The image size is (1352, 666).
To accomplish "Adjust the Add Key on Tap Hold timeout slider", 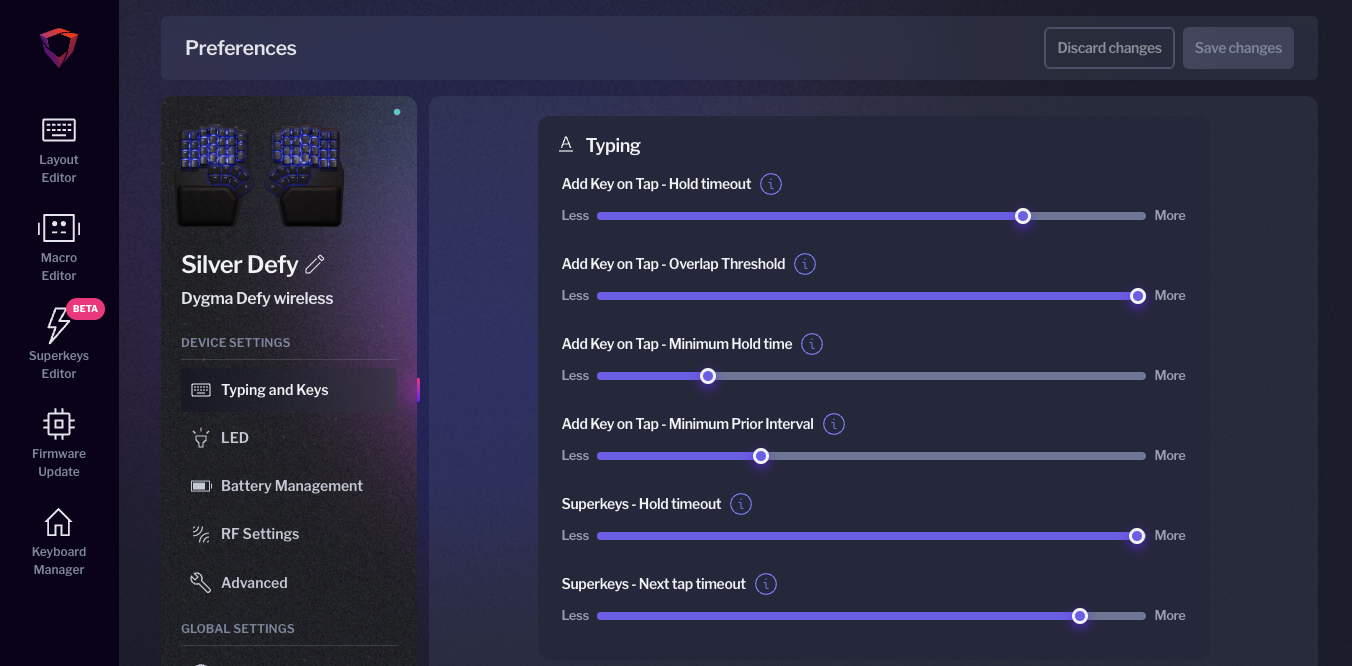I will point(1022,216).
